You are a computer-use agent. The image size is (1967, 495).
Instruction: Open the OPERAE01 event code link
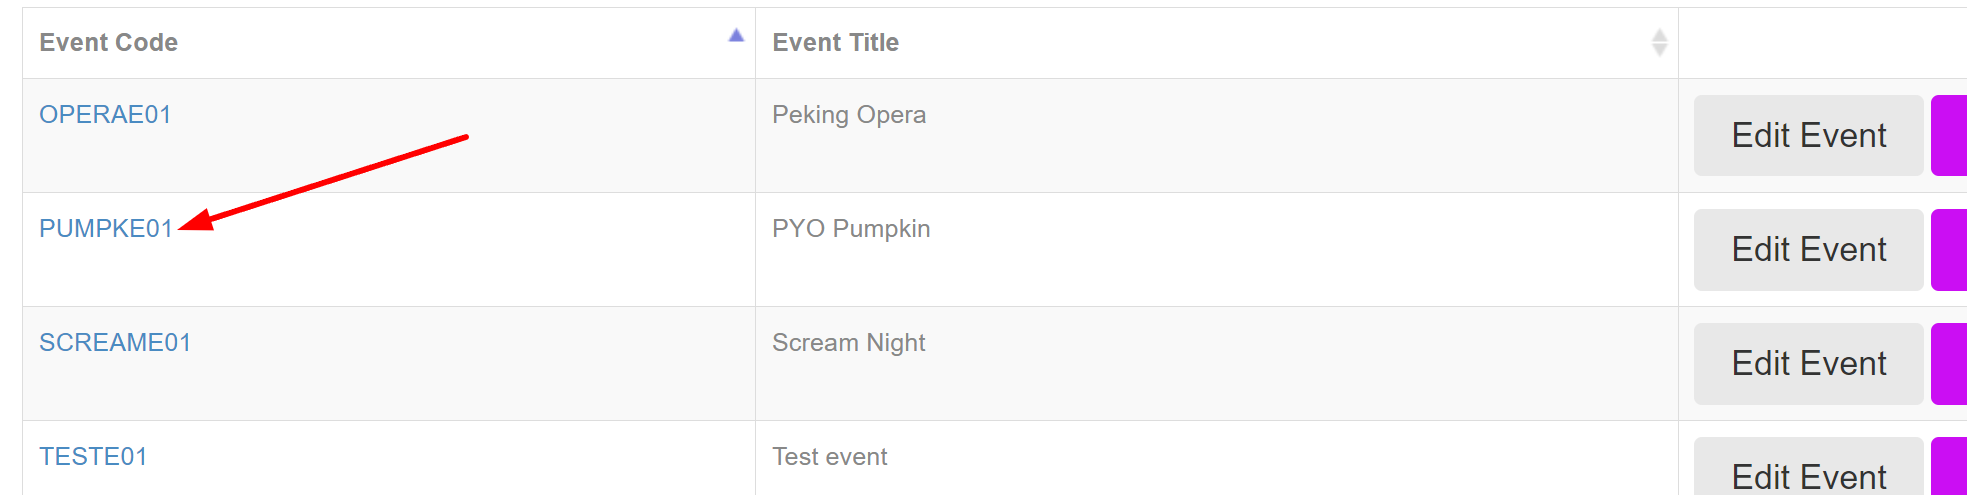pyautogui.click(x=105, y=115)
